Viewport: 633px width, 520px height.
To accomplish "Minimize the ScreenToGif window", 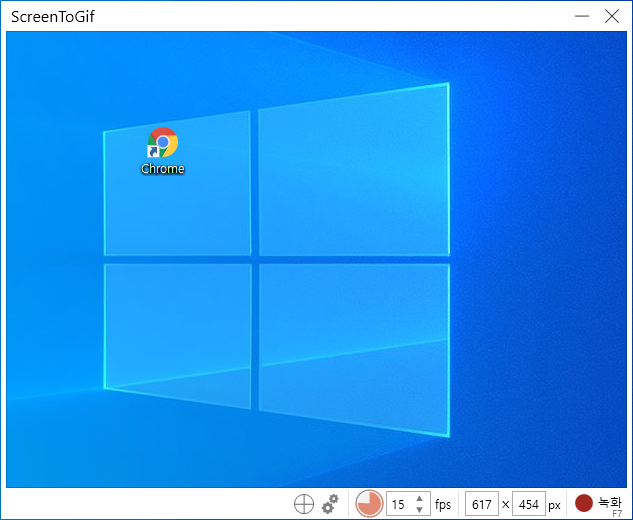I will point(582,16).
